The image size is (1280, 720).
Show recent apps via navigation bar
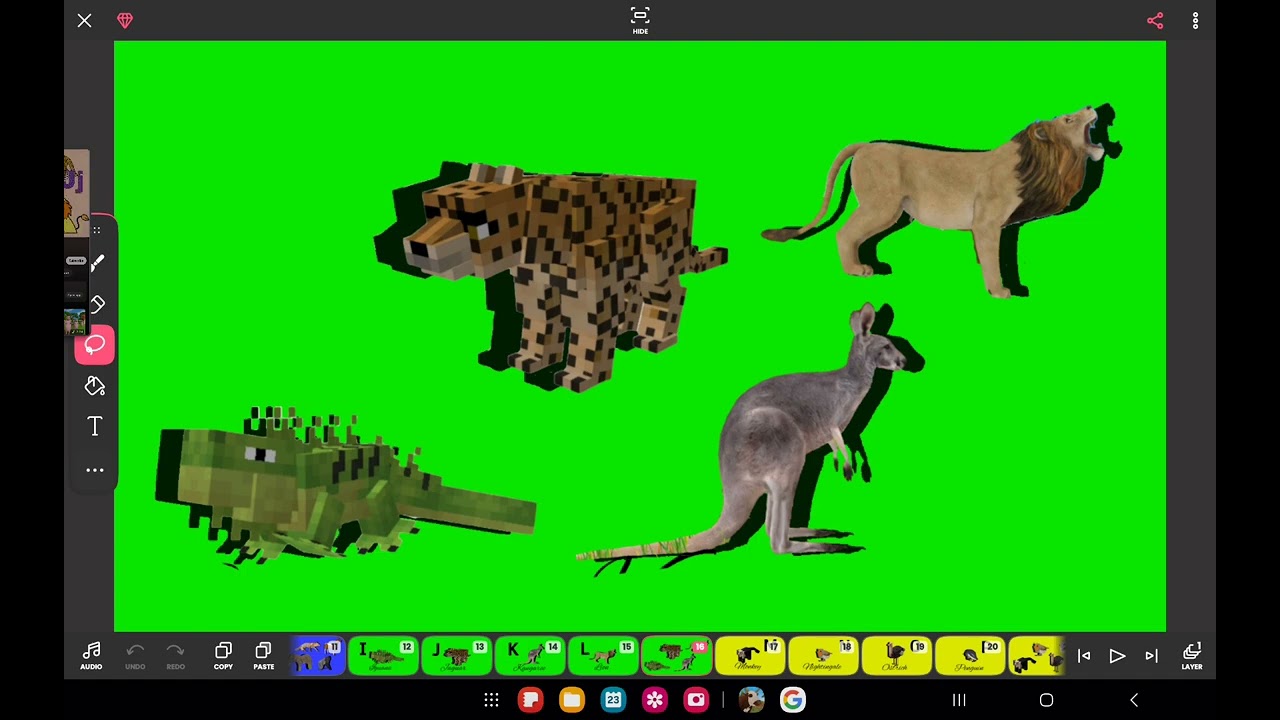959,700
